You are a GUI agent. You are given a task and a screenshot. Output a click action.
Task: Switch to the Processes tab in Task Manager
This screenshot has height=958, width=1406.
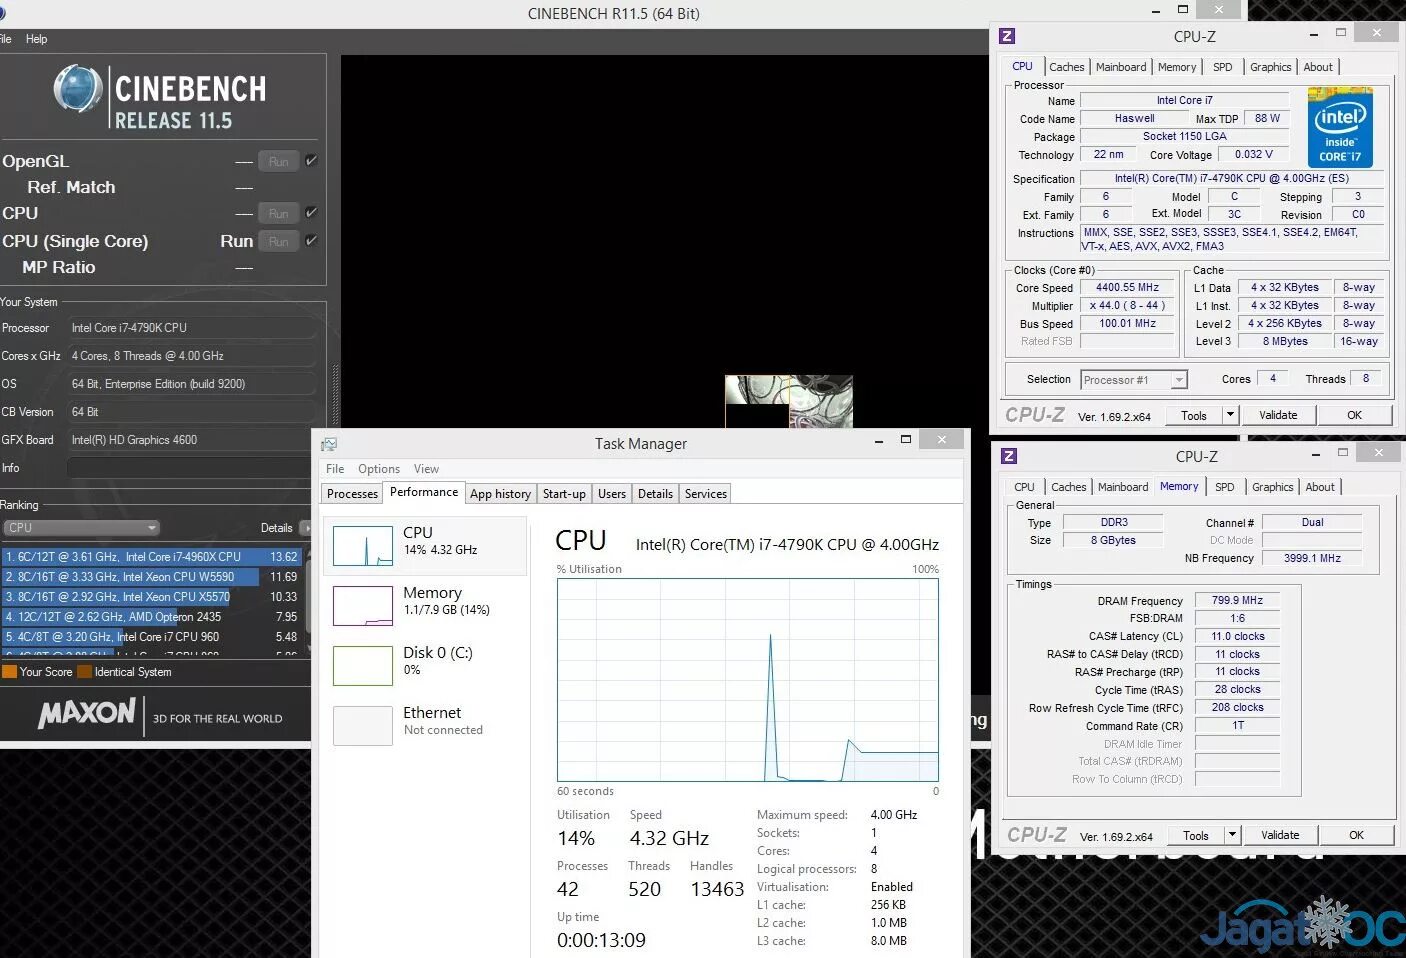tap(352, 494)
